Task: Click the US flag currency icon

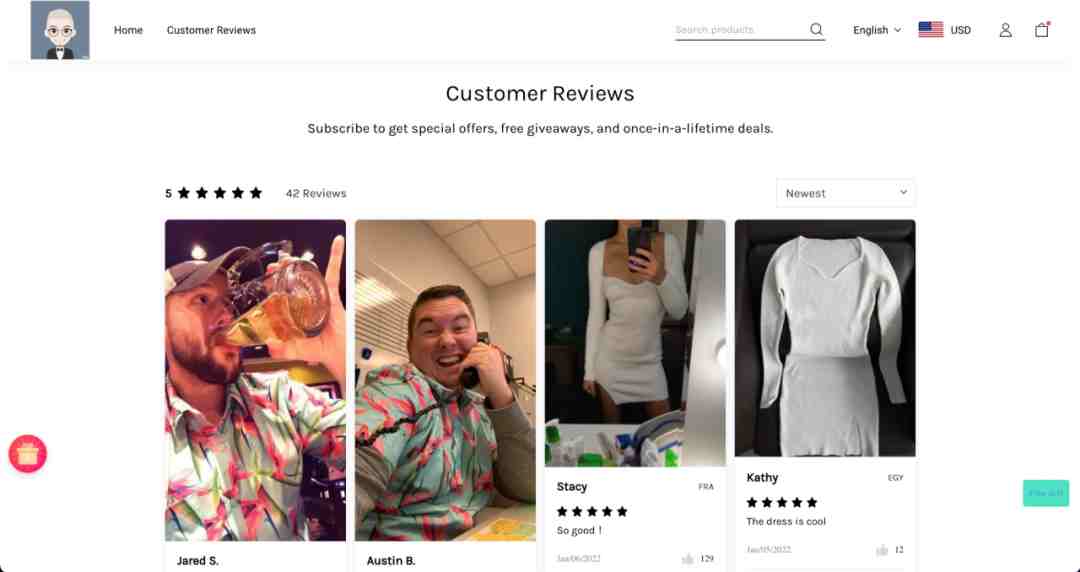Action: [931, 30]
